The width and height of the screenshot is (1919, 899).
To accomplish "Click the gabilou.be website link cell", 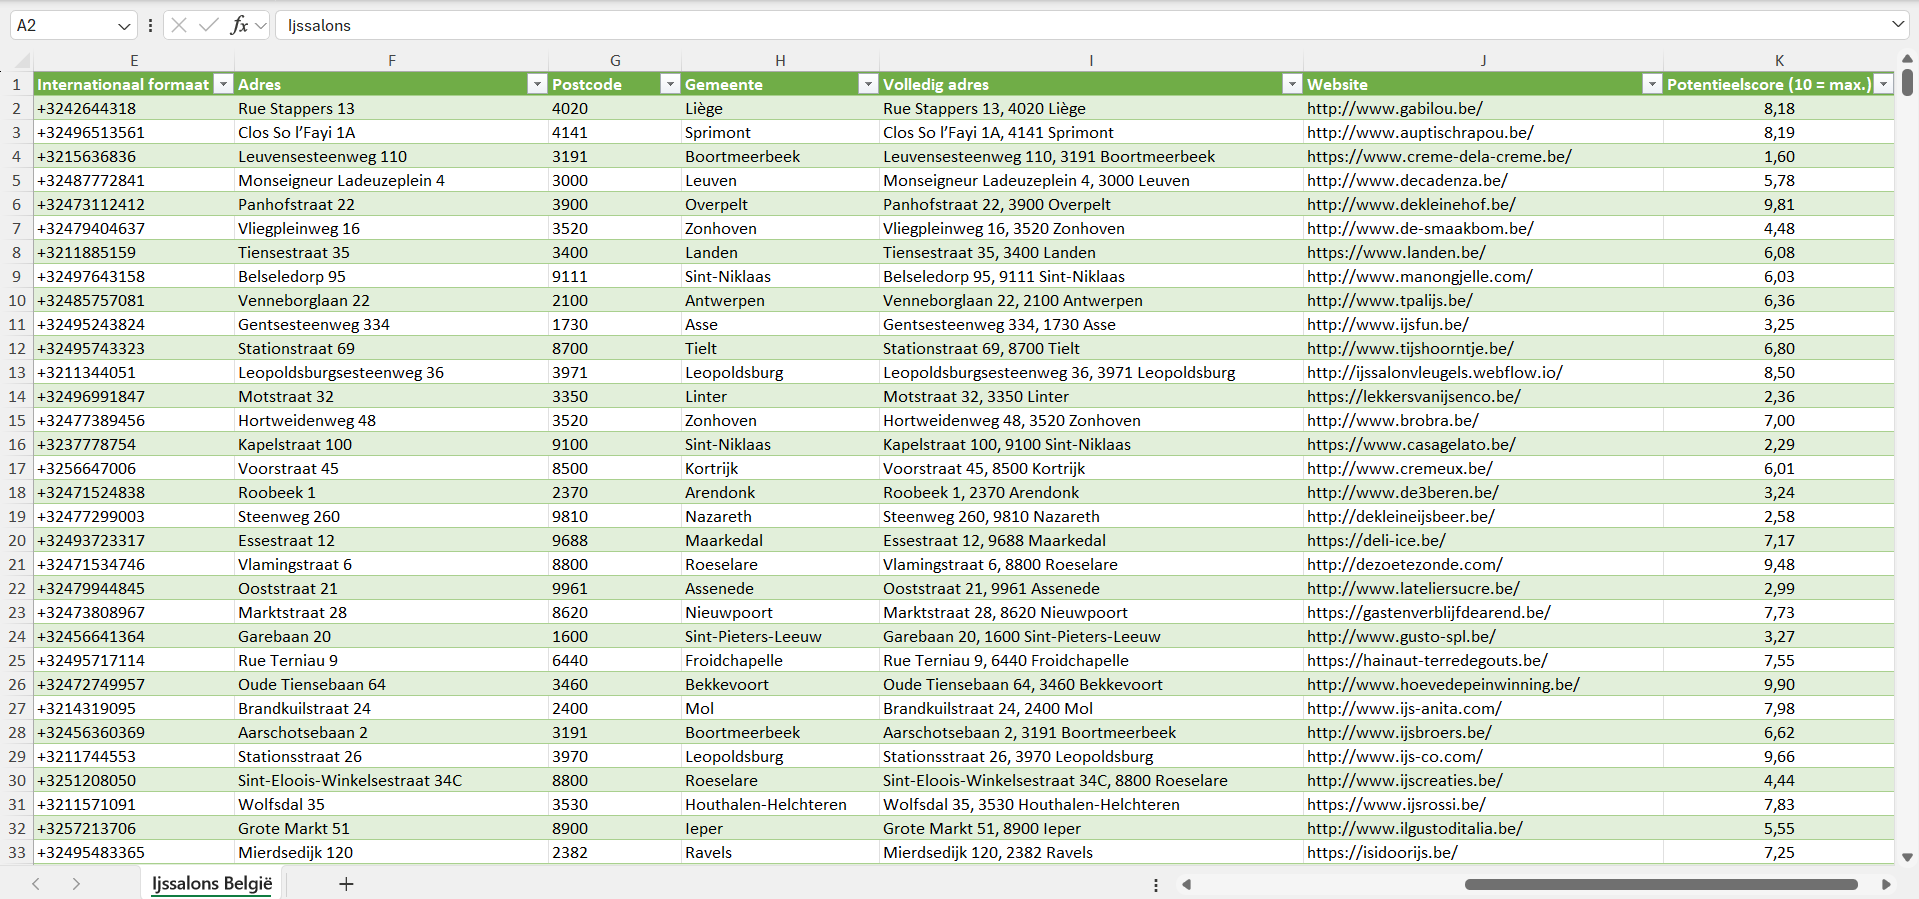I will point(1394,108).
